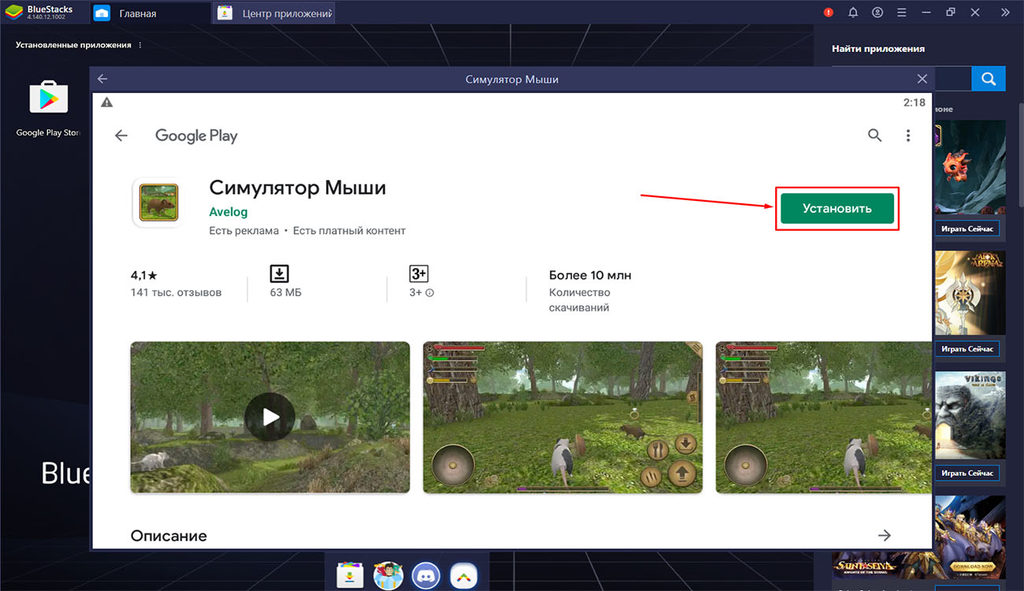This screenshot has width=1024, height=591.
Task: Click the popup title bar back arrow
Action: (103, 79)
